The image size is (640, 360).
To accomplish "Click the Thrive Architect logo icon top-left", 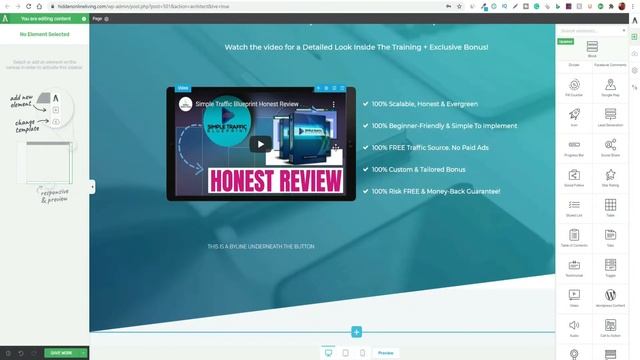I will pyautogui.click(x=5, y=19).
